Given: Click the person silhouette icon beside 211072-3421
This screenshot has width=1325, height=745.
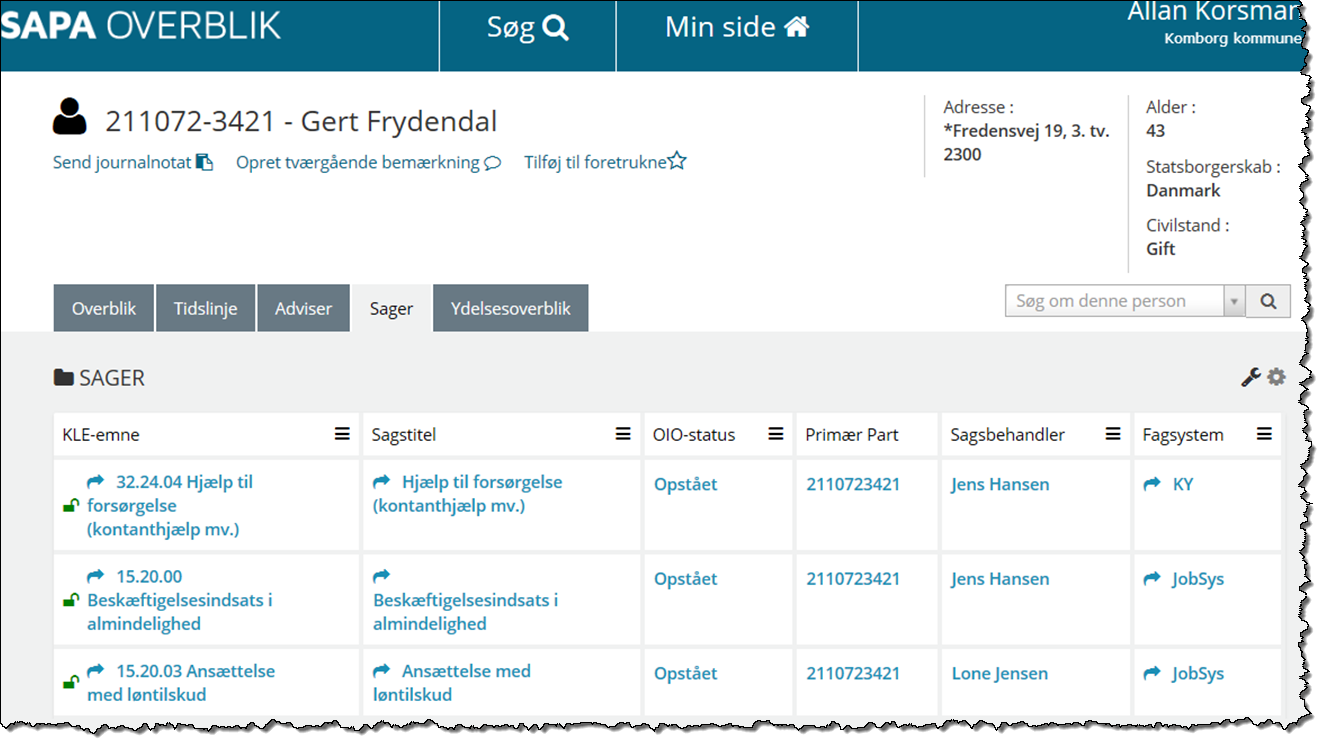Looking at the screenshot, I should [70, 117].
